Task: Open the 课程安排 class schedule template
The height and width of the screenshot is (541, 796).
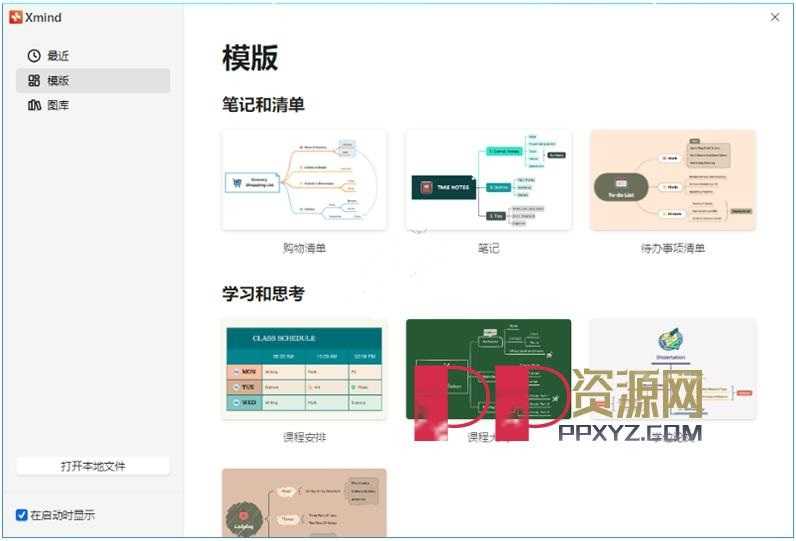Action: click(305, 369)
